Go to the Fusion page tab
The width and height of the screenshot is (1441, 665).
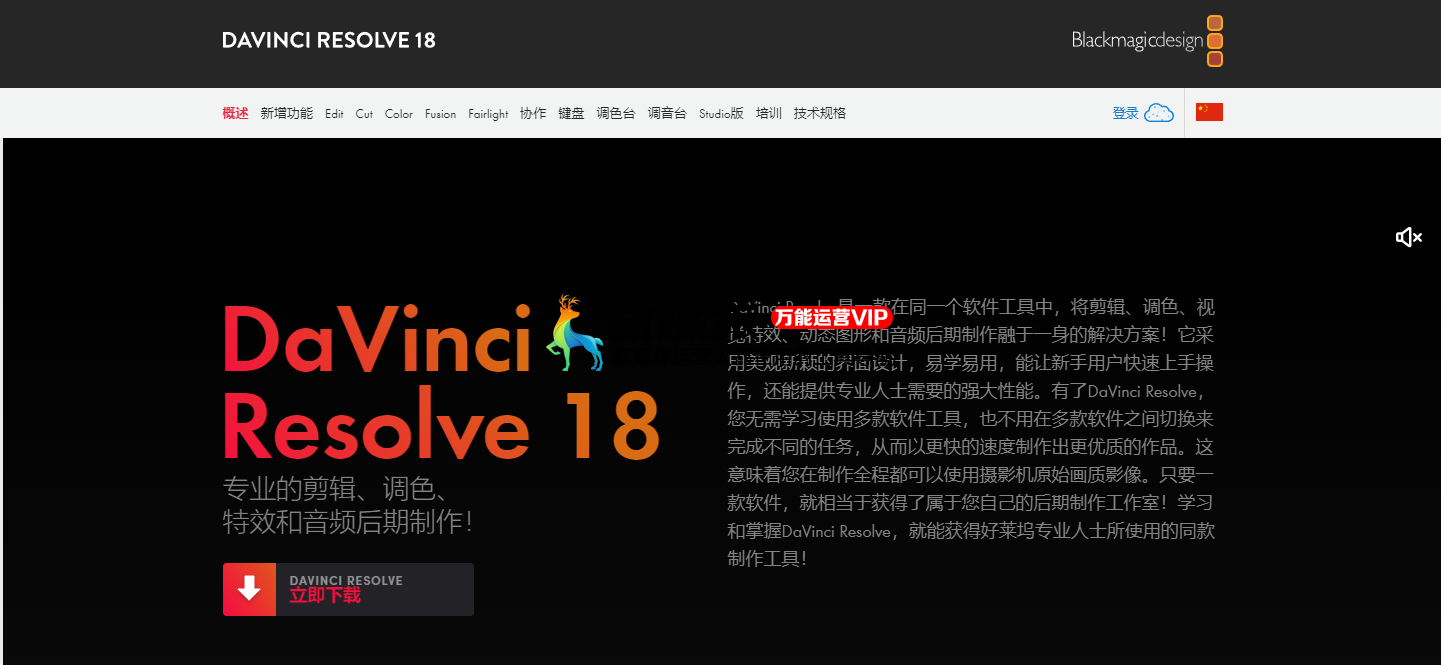(x=440, y=114)
